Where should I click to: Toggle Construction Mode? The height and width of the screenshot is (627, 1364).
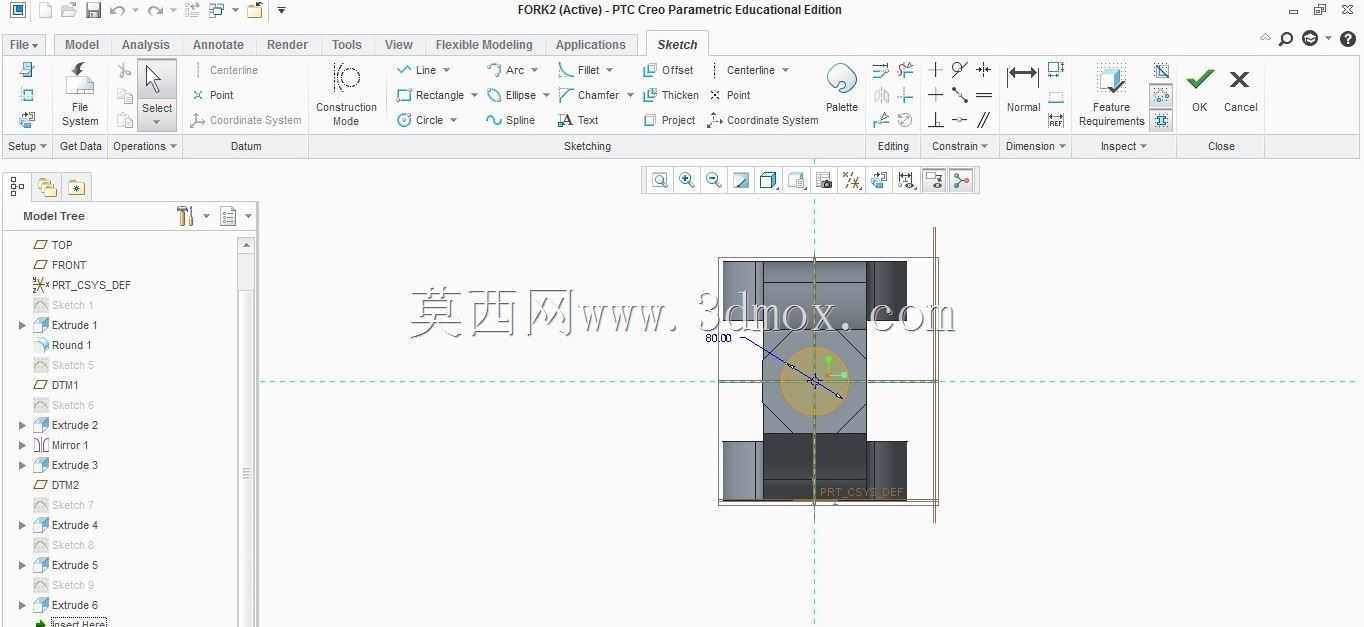click(346, 95)
